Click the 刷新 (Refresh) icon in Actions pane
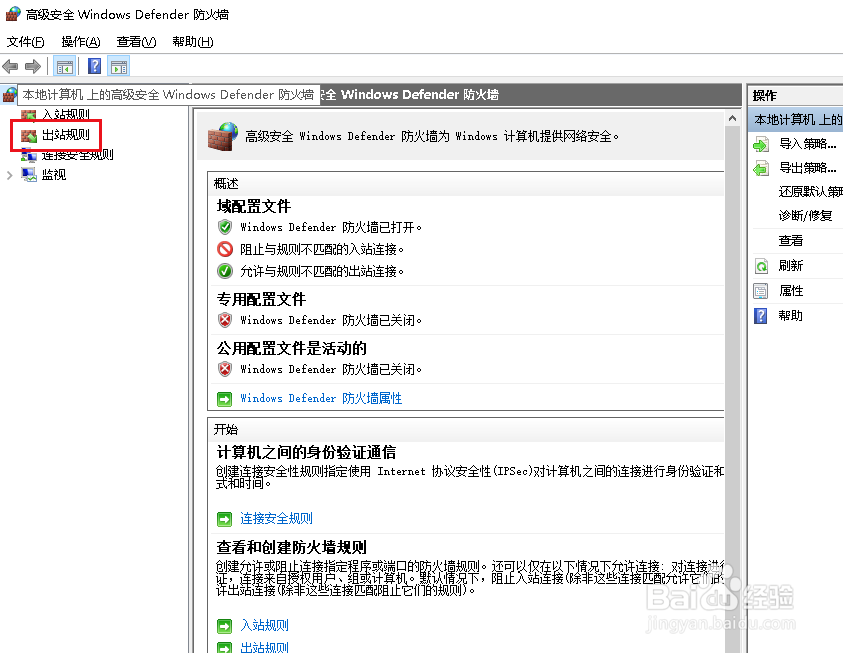 tap(761, 265)
